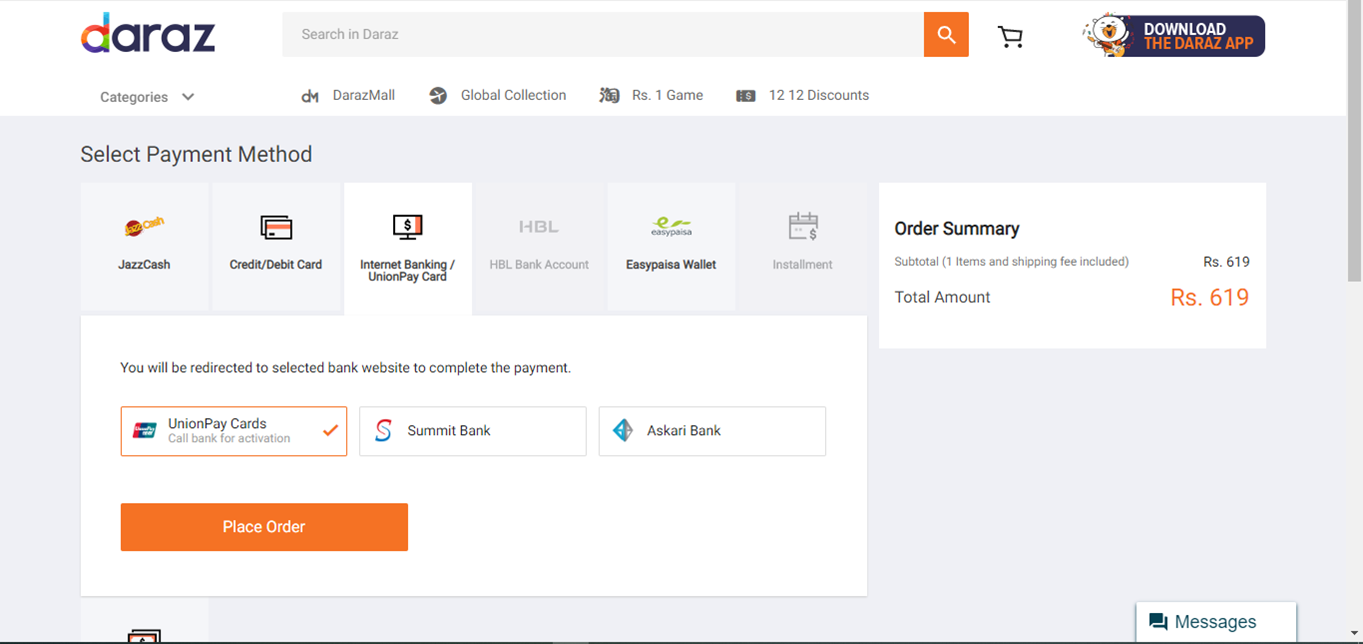Click the Askari Bank logo
The height and width of the screenshot is (644, 1363).
coord(623,431)
